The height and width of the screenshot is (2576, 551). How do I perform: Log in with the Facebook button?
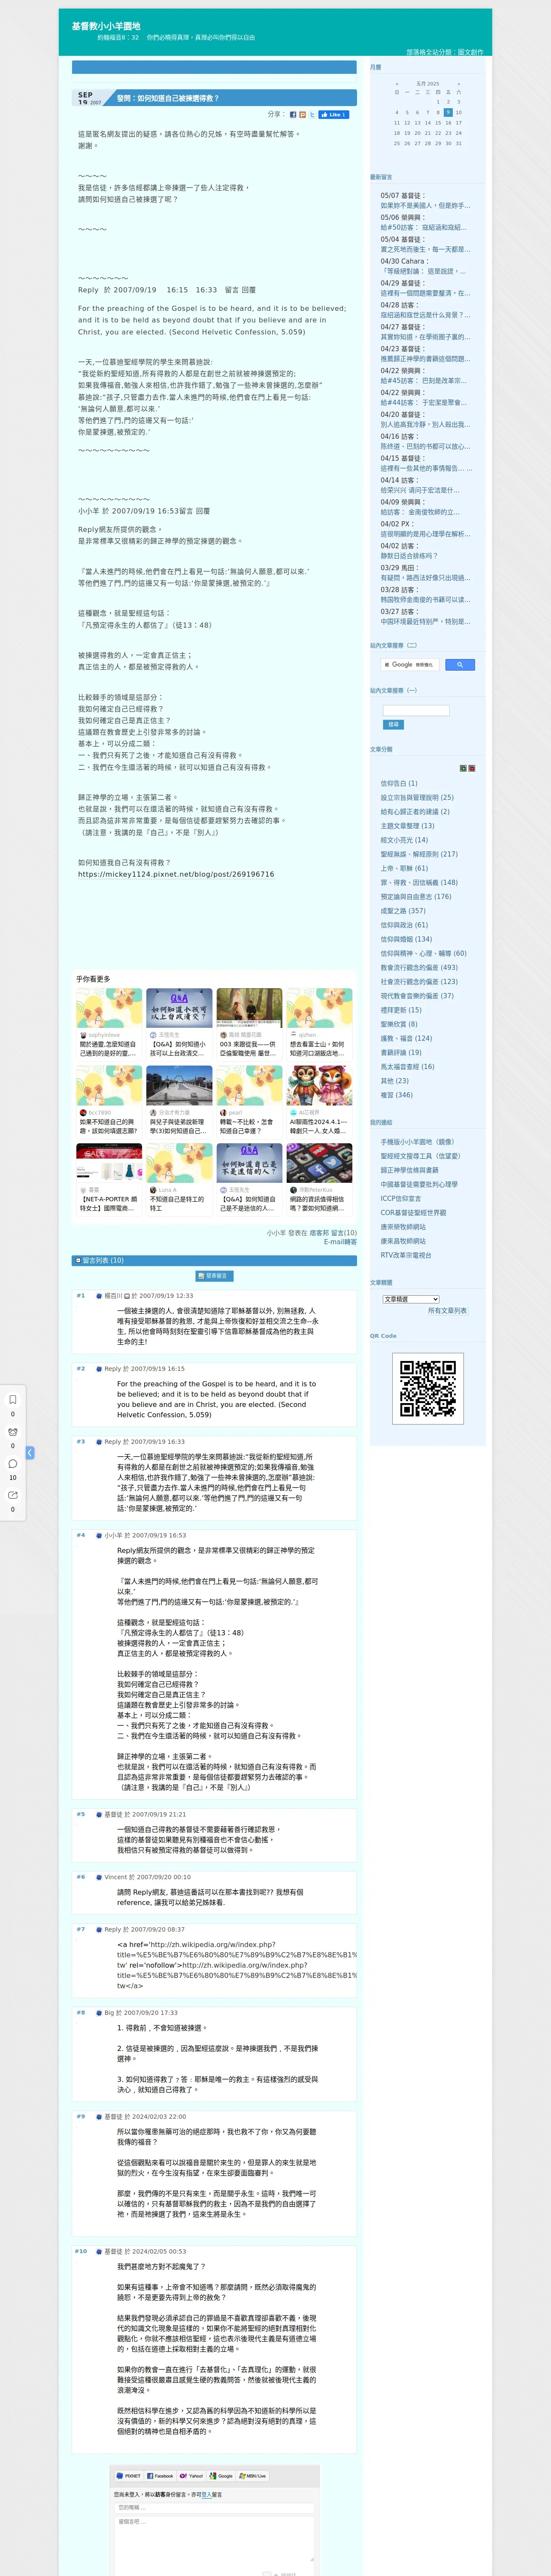click(x=160, y=2476)
